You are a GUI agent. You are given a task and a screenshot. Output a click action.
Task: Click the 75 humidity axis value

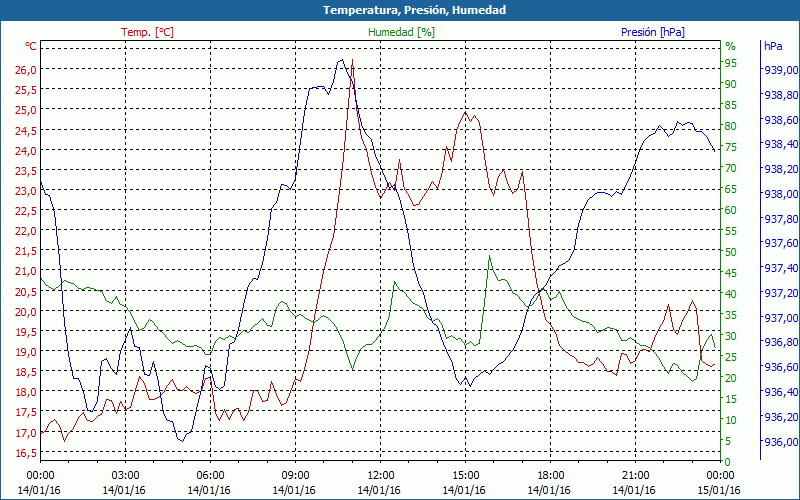pyautogui.click(x=731, y=147)
